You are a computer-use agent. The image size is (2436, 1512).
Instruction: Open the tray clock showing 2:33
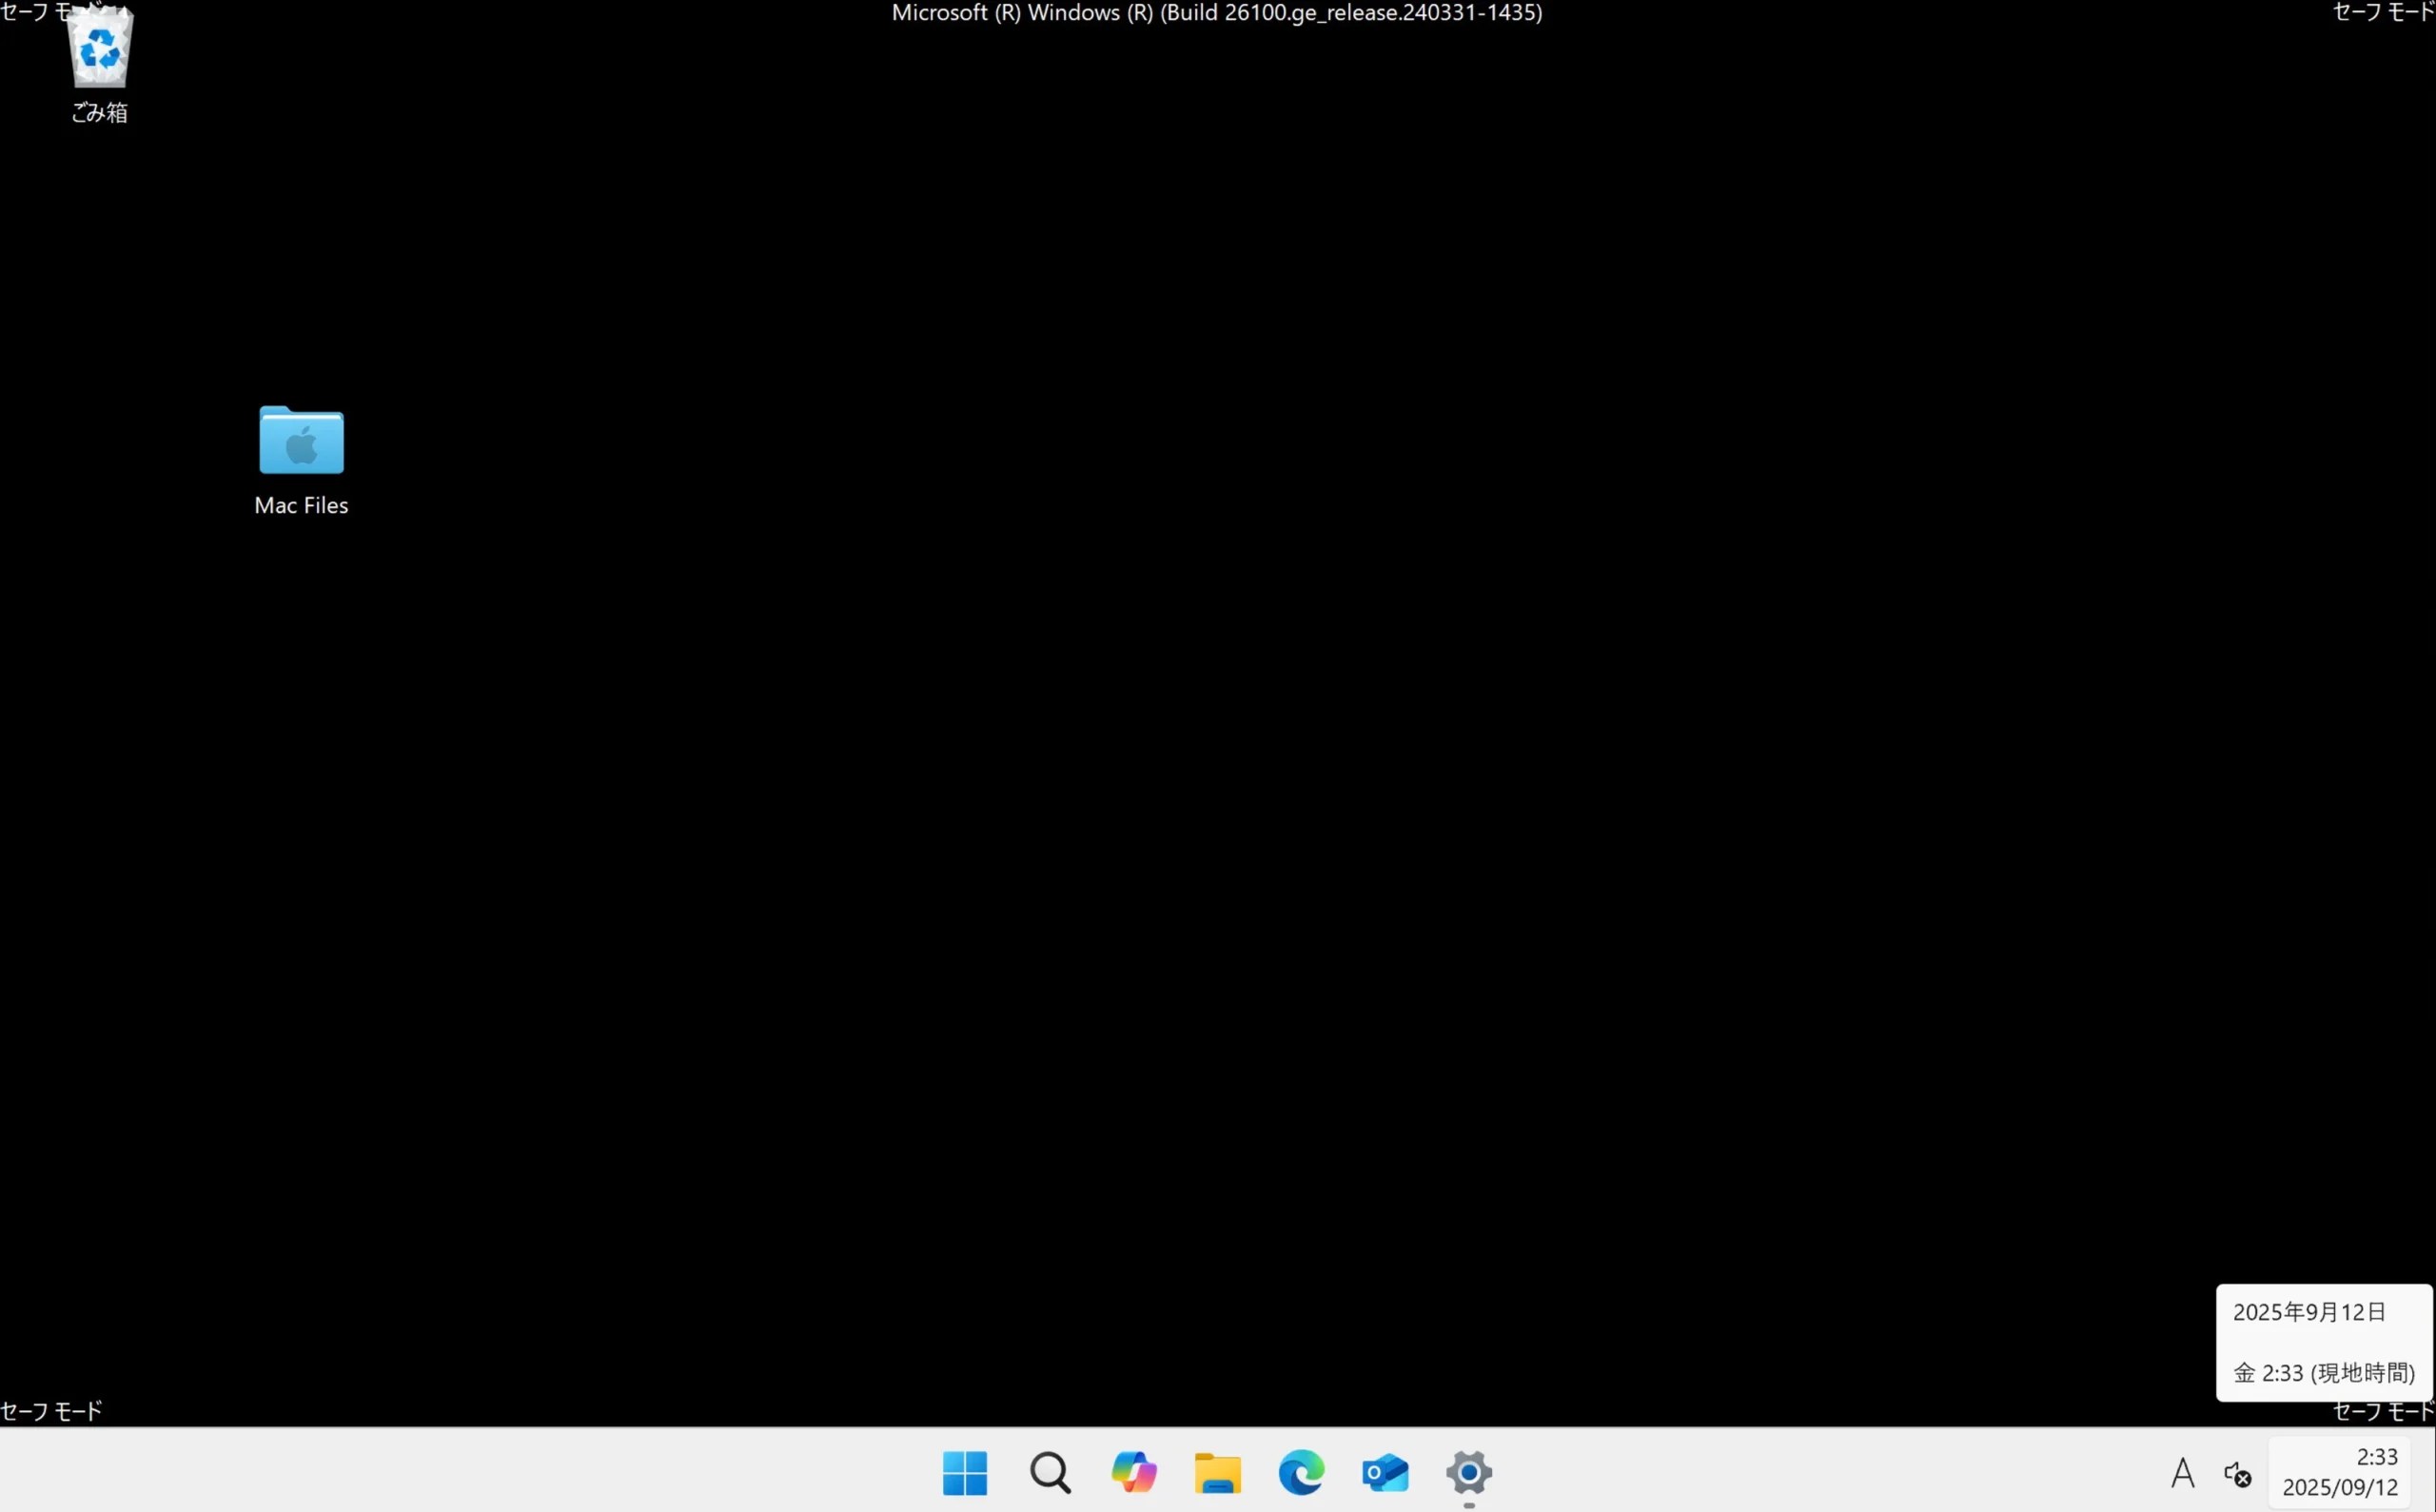click(x=2376, y=1456)
